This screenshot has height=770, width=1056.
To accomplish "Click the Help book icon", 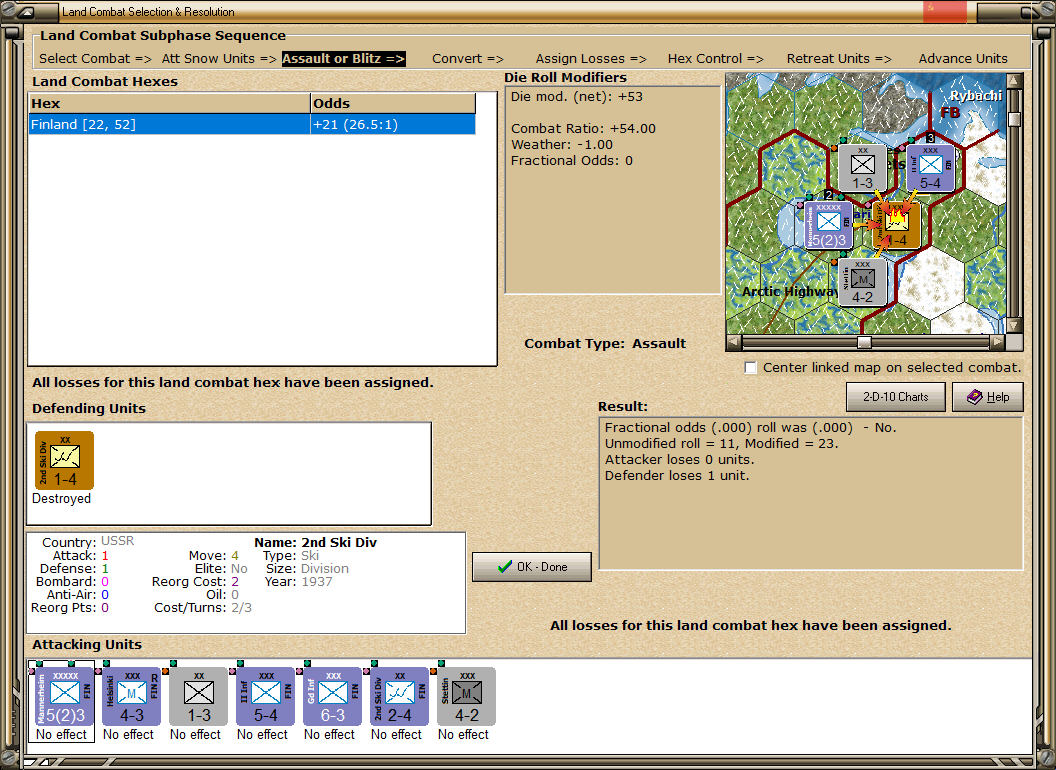I will (975, 397).
